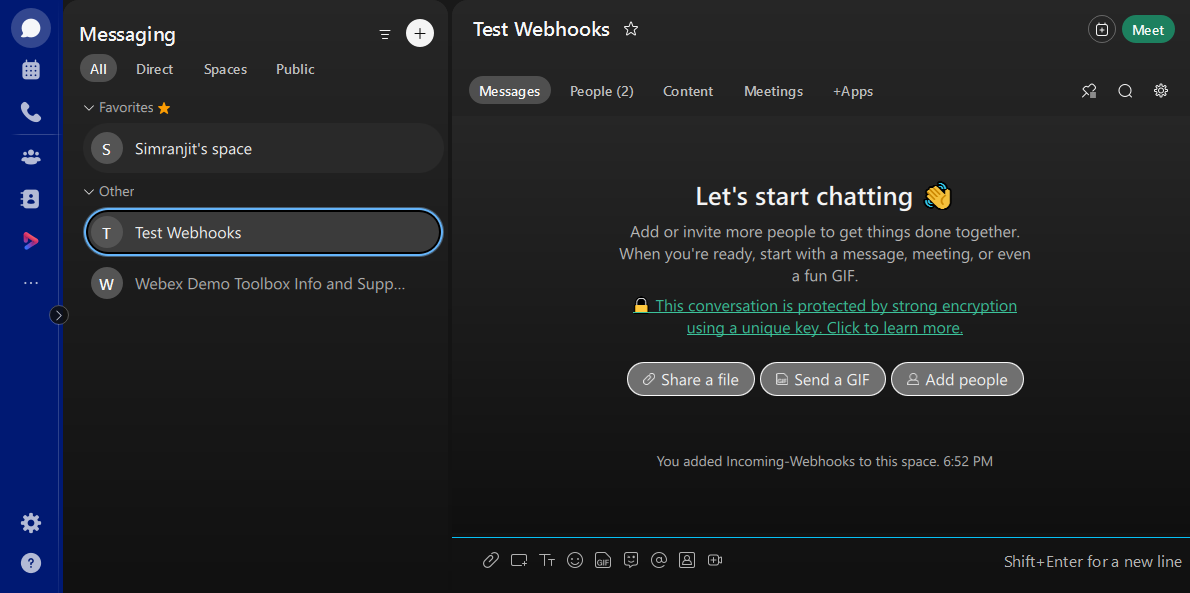Switch to the People tab
1190x593 pixels.
[601, 90]
